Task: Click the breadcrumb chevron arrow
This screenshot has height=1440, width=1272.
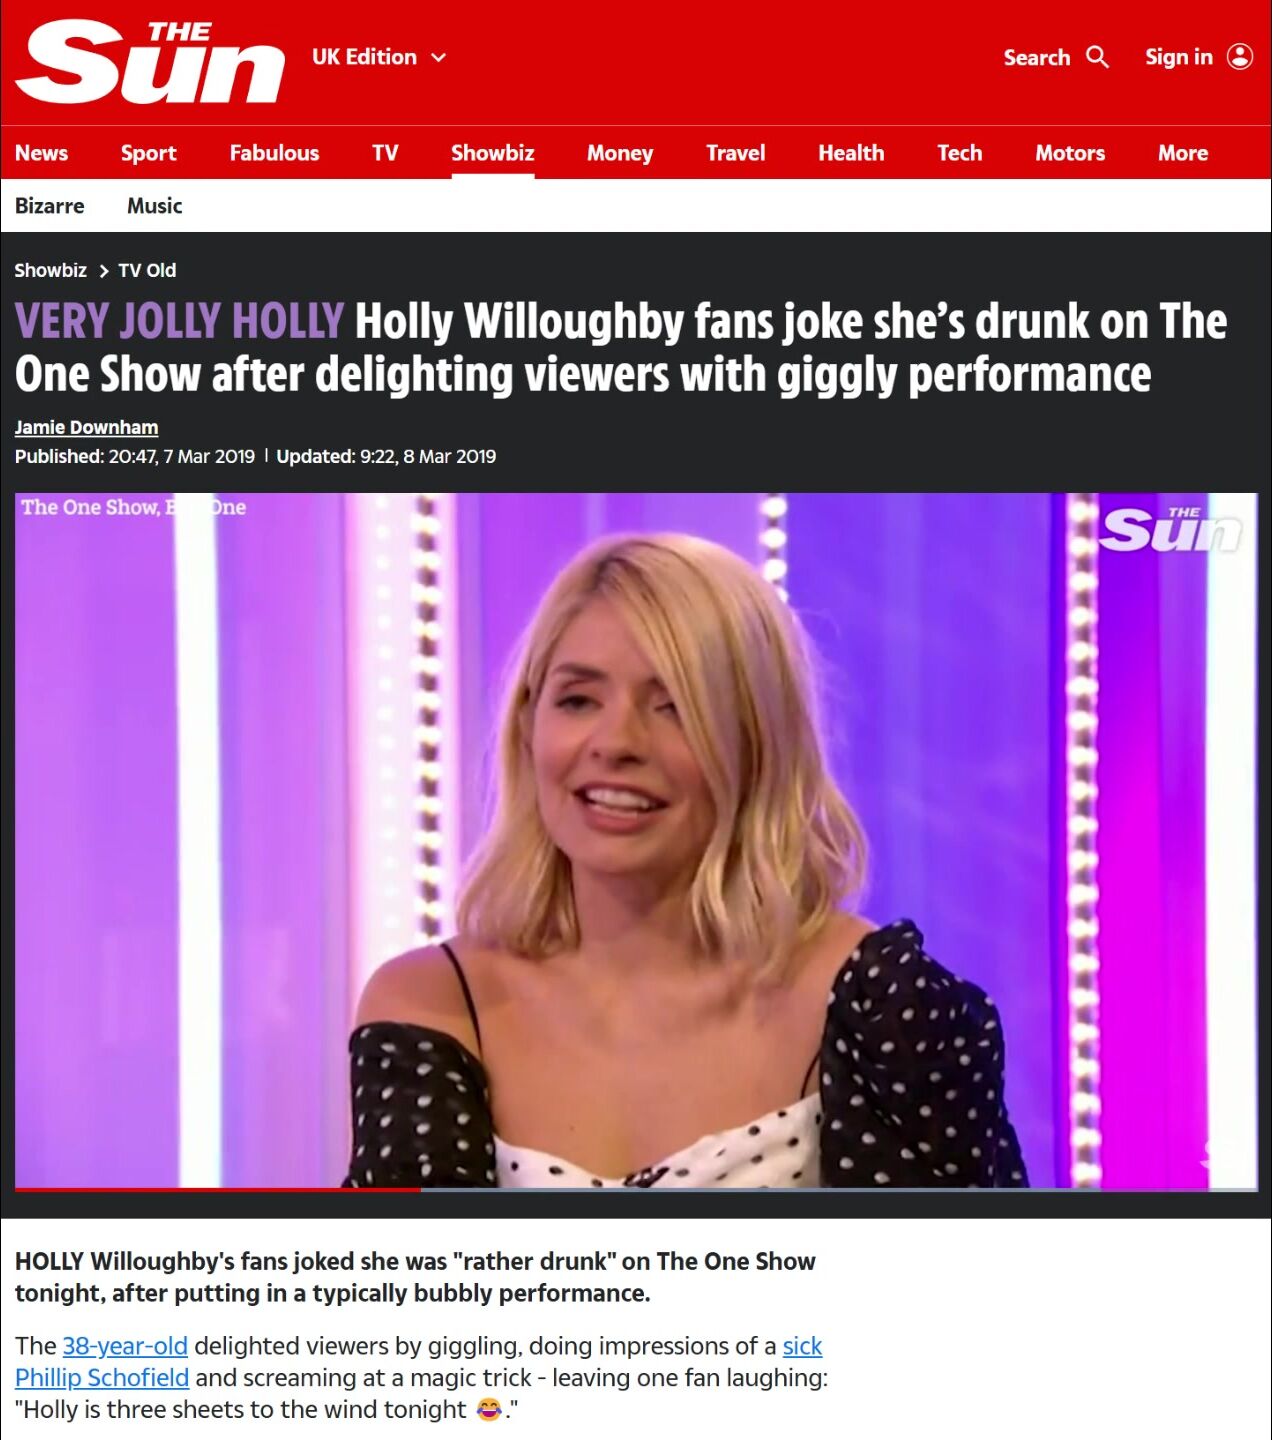Action: tap(103, 271)
